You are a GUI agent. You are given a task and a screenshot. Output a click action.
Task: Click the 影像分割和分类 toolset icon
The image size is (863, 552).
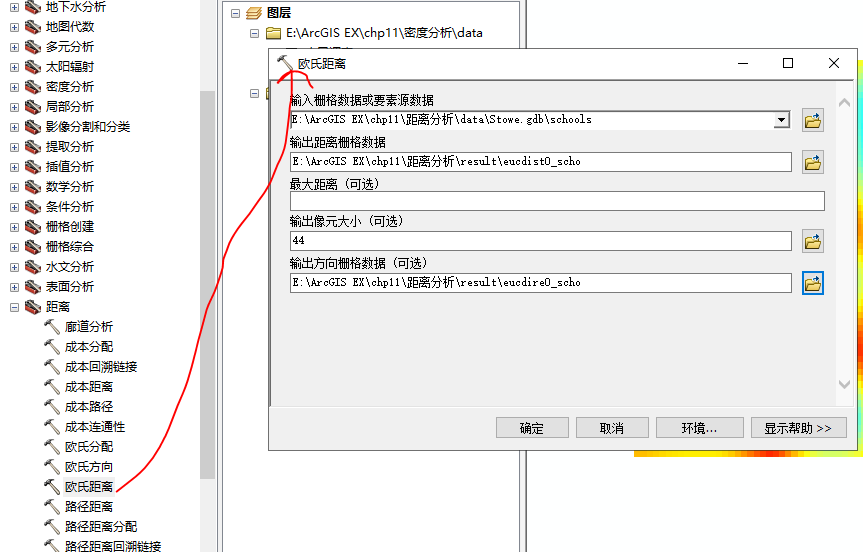[x=33, y=127]
